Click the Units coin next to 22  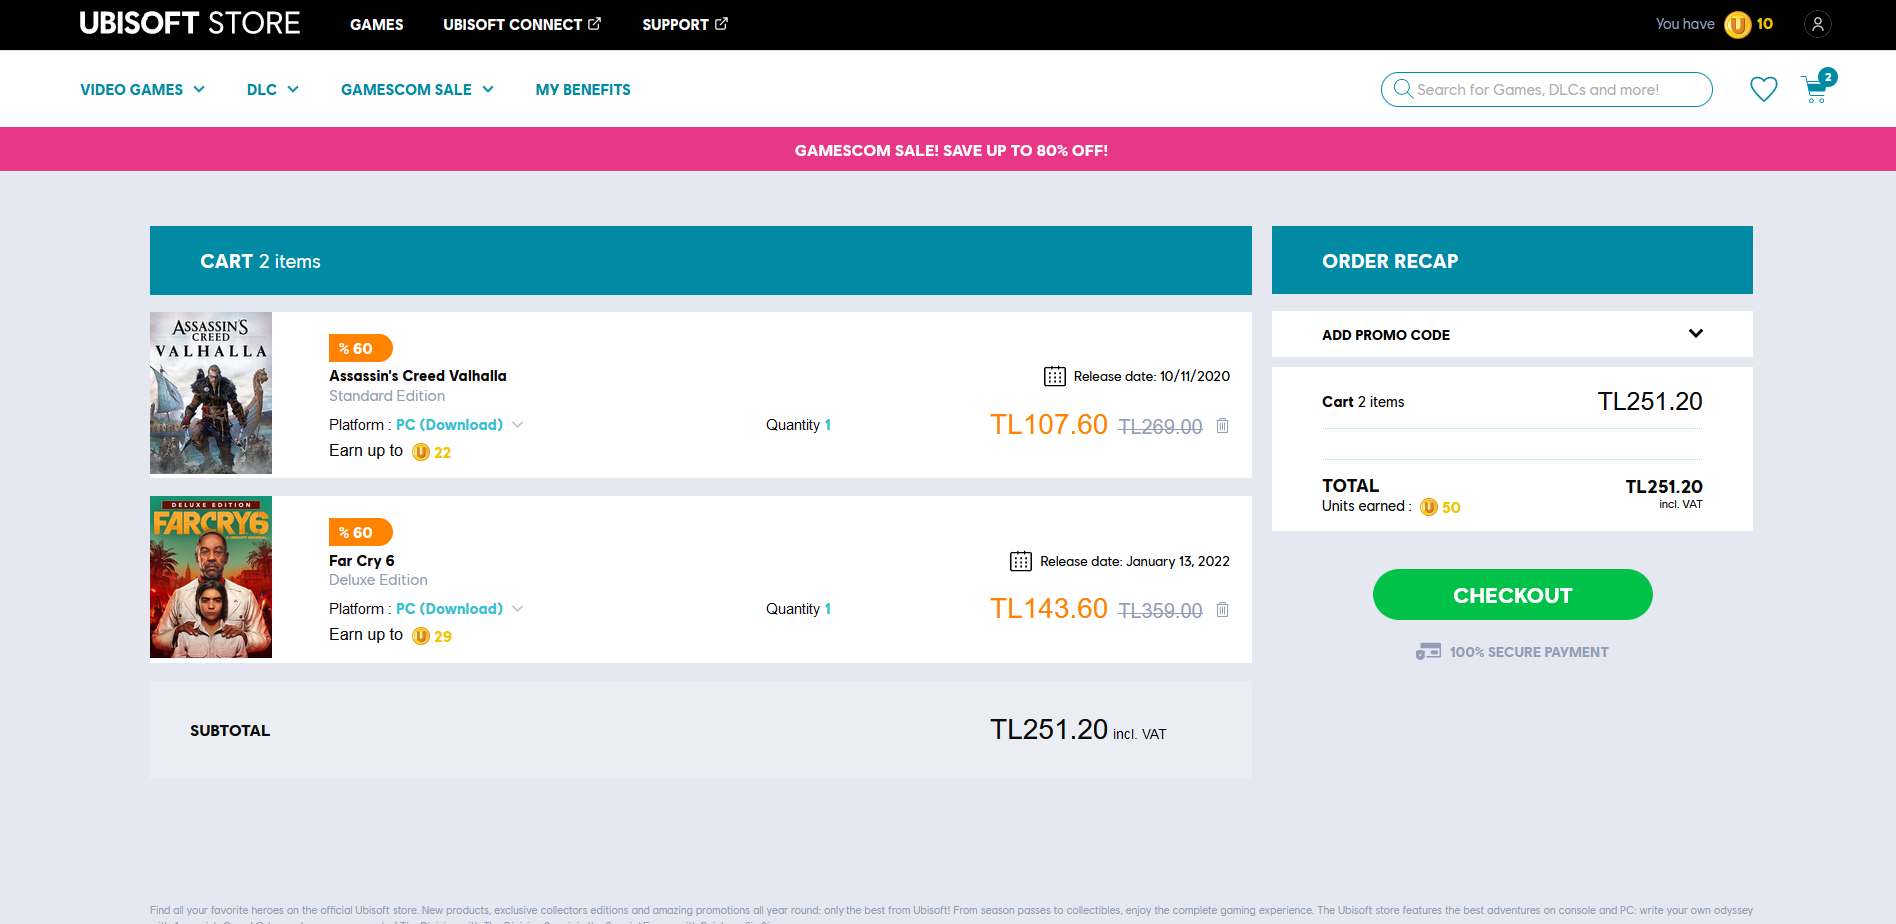(x=421, y=452)
